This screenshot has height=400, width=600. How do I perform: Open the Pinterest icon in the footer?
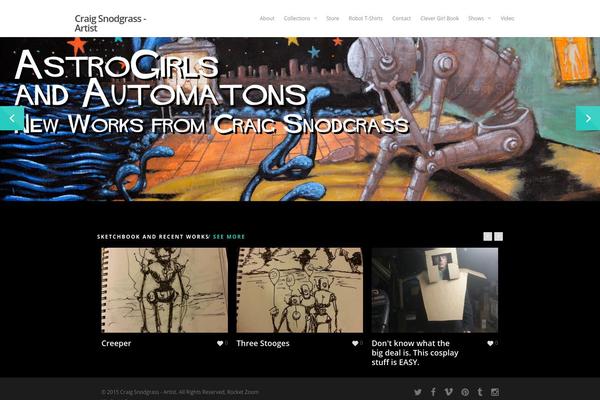pos(465,392)
